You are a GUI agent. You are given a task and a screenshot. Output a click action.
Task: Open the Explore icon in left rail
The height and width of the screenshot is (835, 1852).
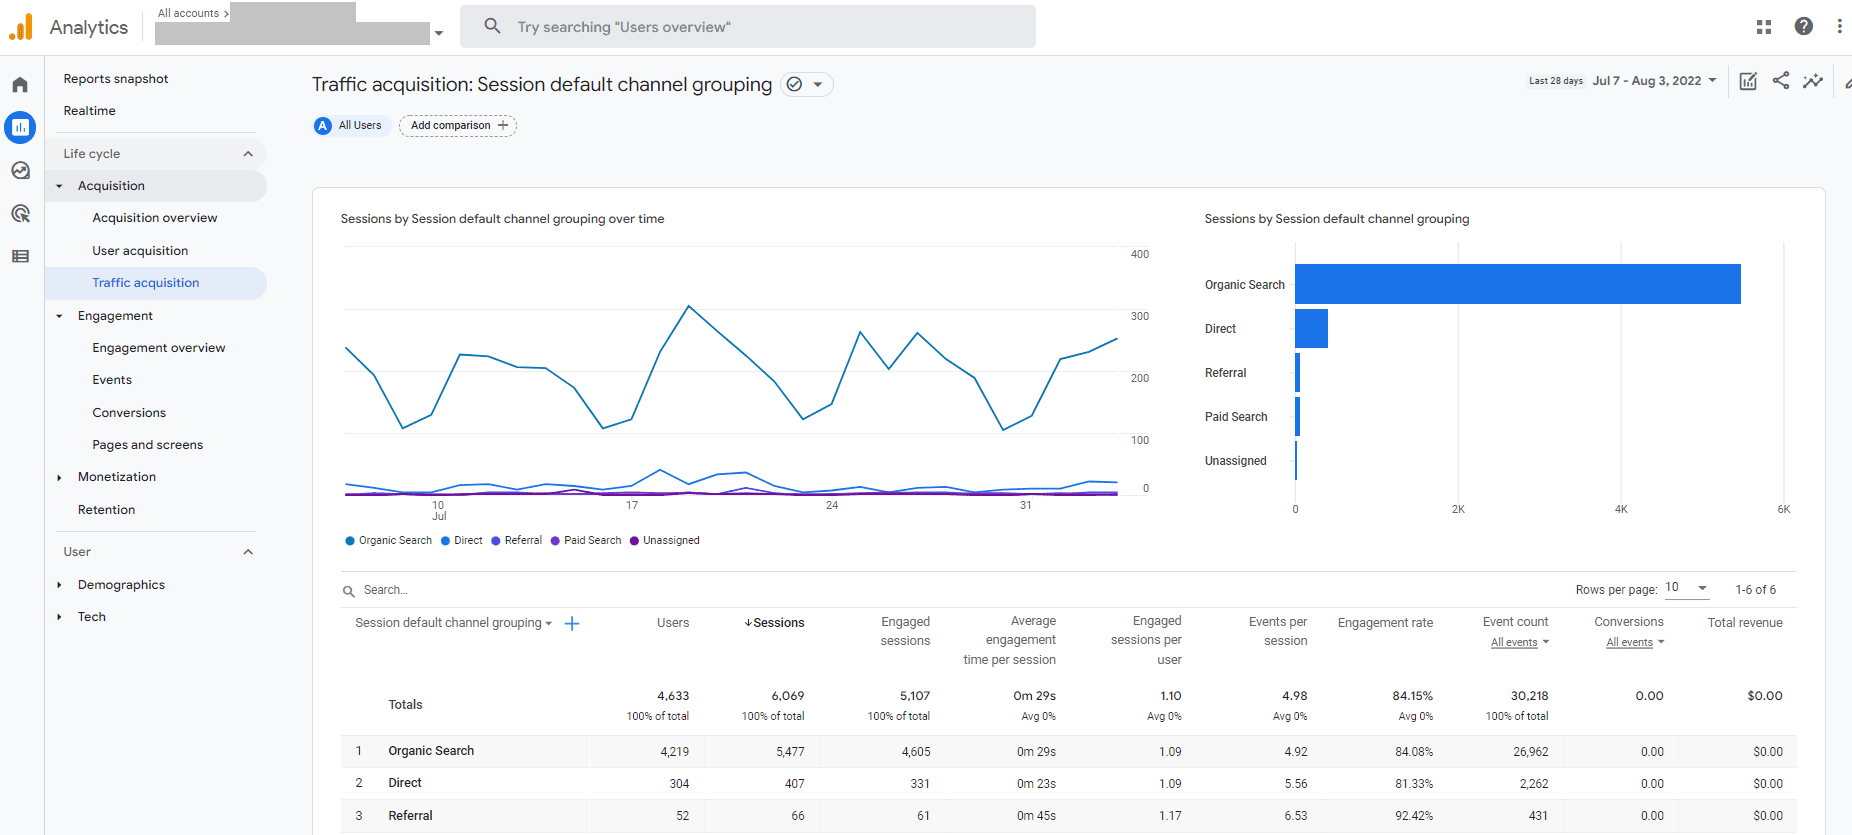coord(20,171)
